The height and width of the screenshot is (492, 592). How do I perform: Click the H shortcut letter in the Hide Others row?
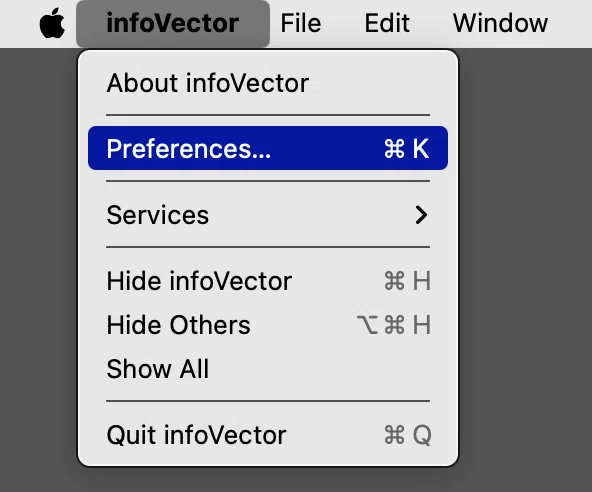422,325
